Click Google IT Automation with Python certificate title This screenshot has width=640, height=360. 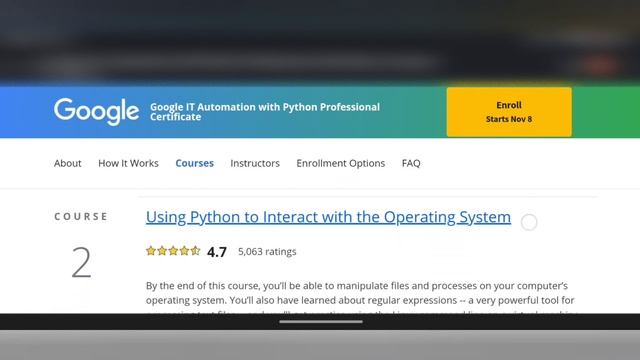point(265,112)
